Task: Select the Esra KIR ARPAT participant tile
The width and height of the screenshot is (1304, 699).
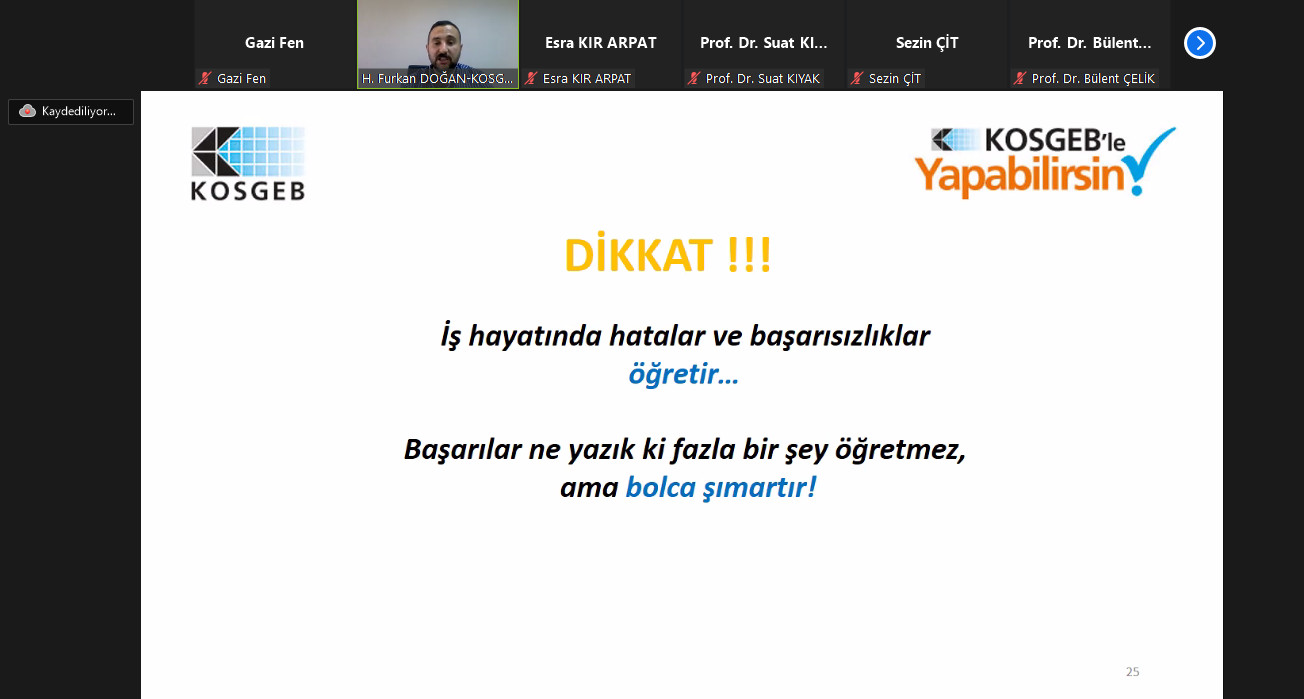Action: tap(600, 42)
